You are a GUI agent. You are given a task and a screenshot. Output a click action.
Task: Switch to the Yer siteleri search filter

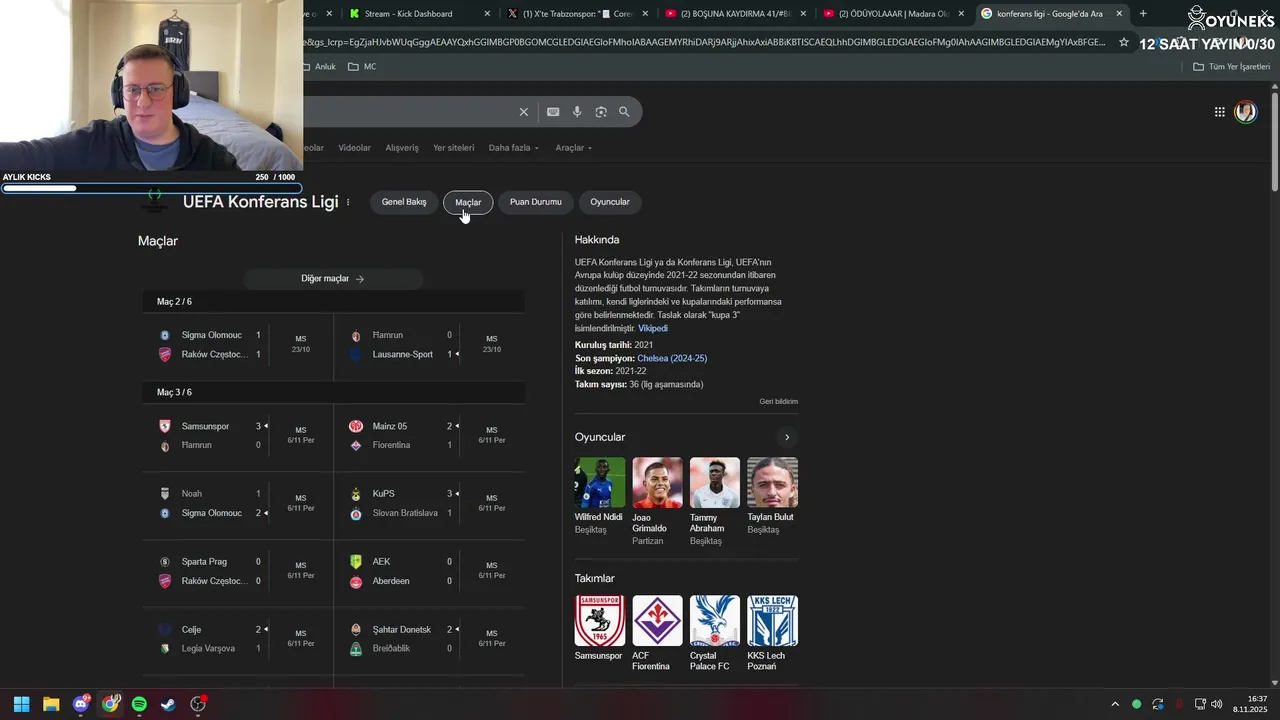pos(454,148)
